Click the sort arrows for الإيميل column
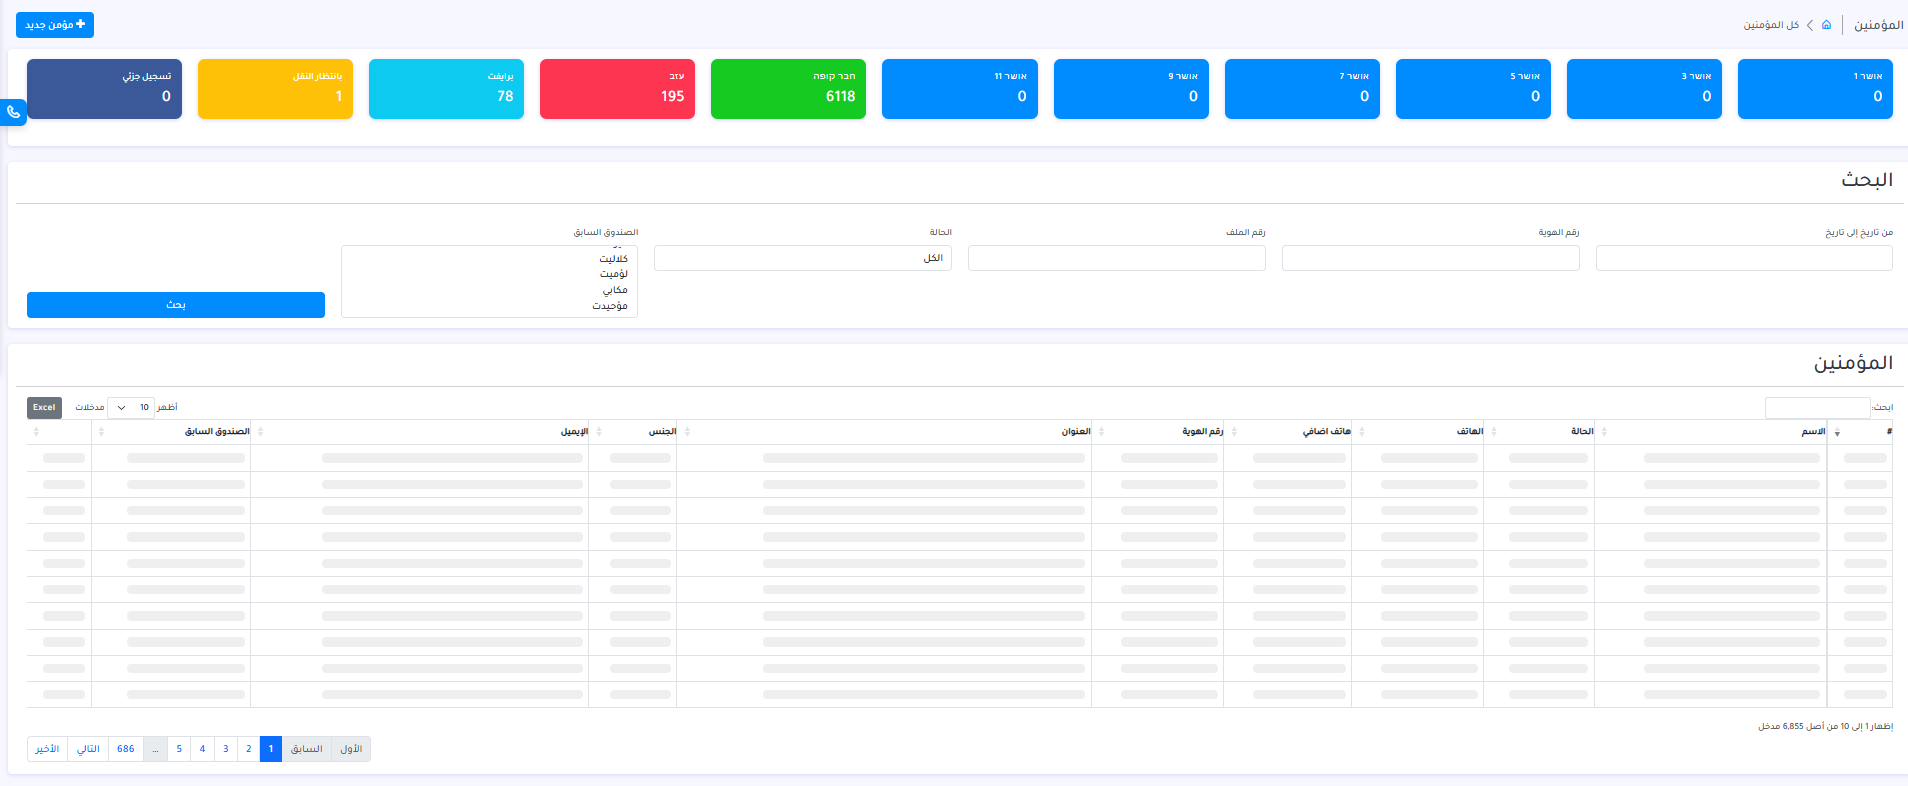Image resolution: width=1908 pixels, height=786 pixels. [x=598, y=432]
